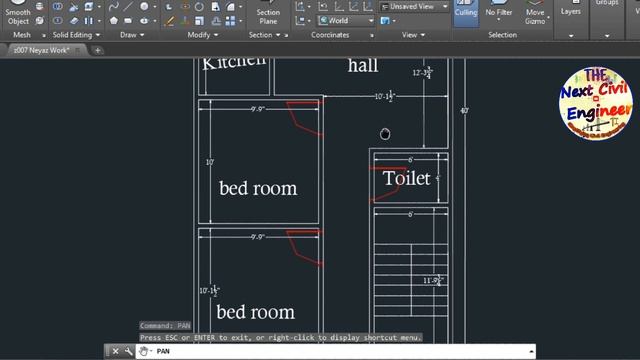Click the two vertical bars icon in Solid Editing
Image resolution: width=640 pixels, height=360 pixels.
88,20
